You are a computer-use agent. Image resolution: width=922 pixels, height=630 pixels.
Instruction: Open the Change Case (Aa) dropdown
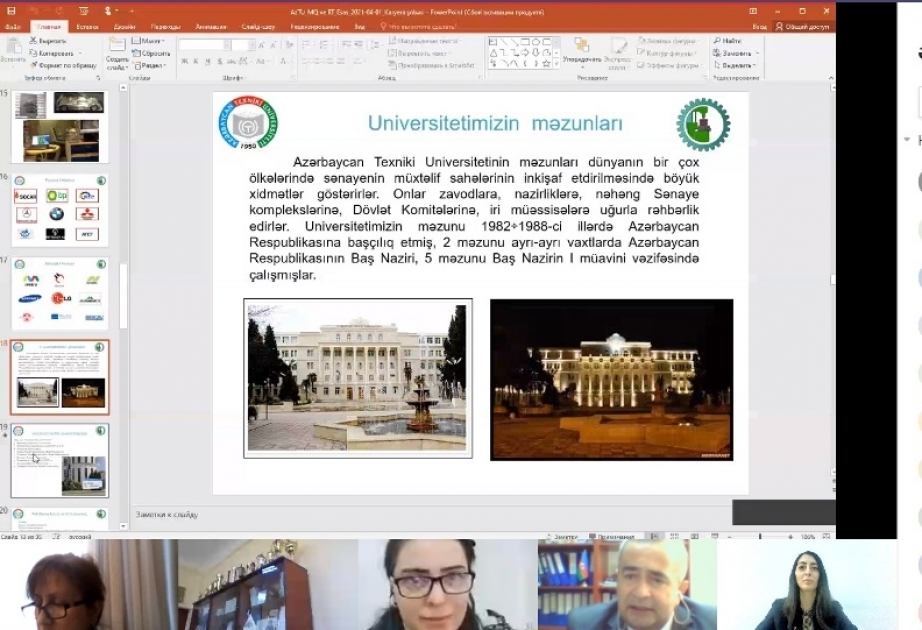click(x=262, y=61)
